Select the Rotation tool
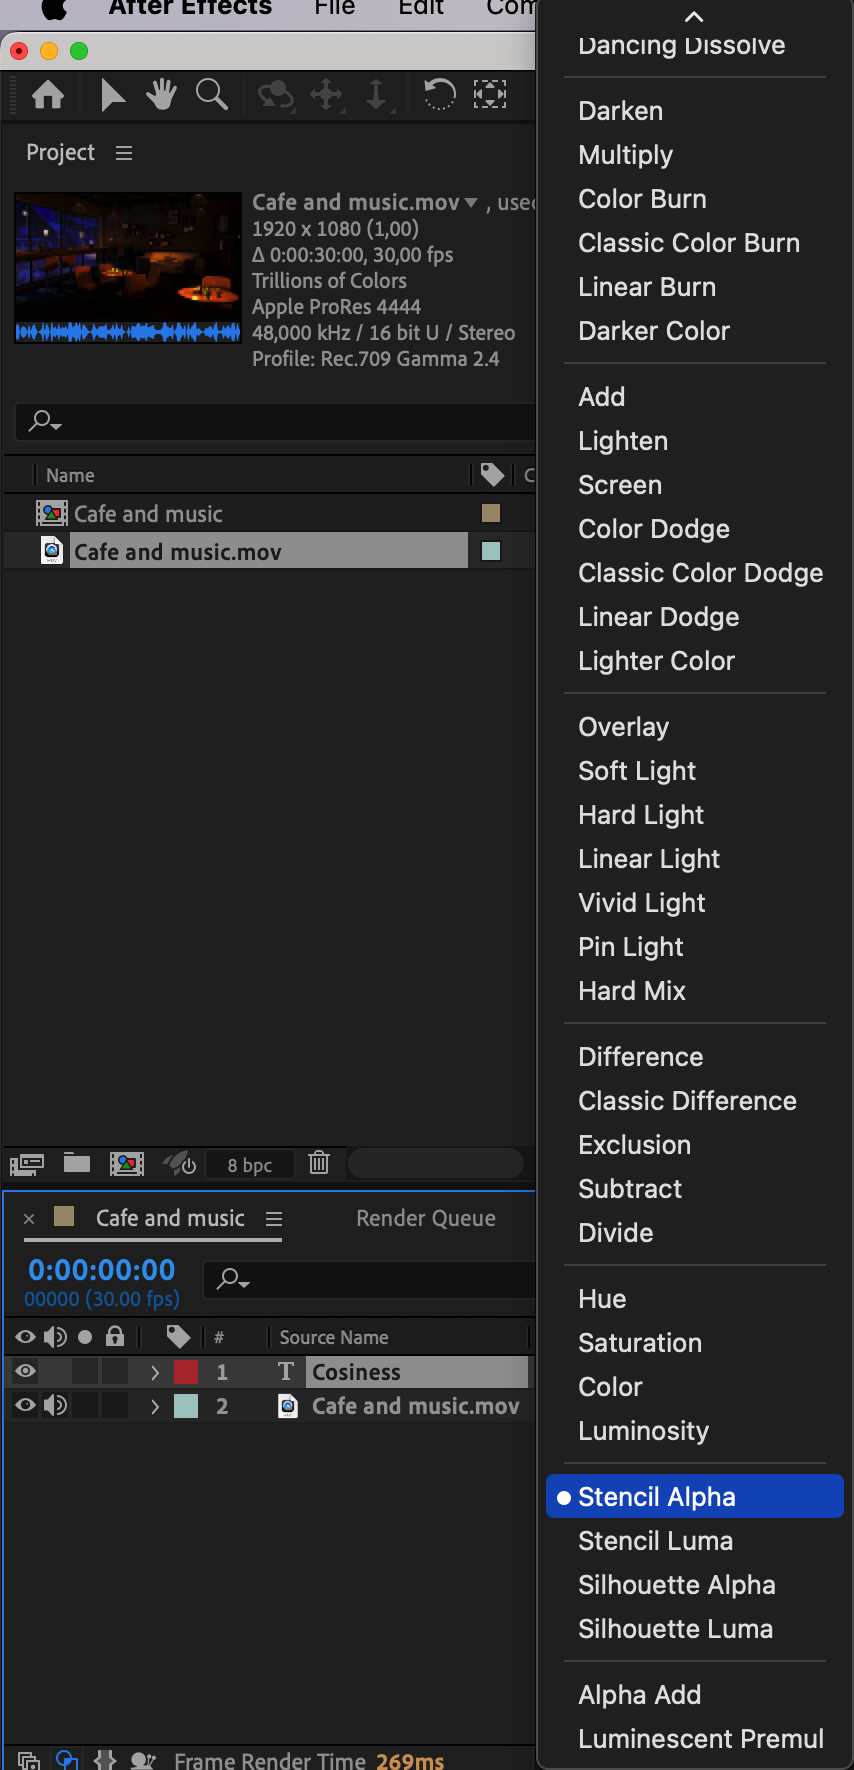Image resolution: width=854 pixels, height=1770 pixels. [439, 96]
